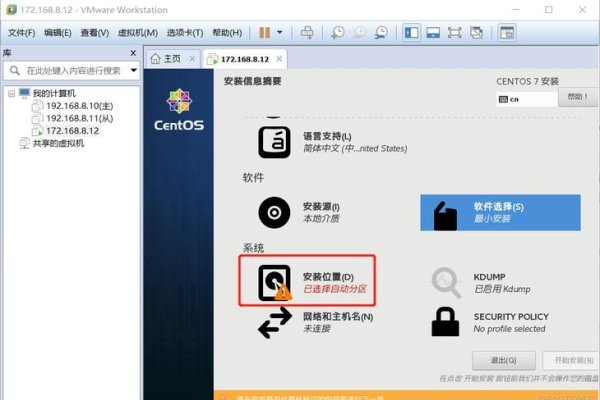Select VM 192.168.8.10(主)
Screen dimensions: 600x400
point(79,106)
